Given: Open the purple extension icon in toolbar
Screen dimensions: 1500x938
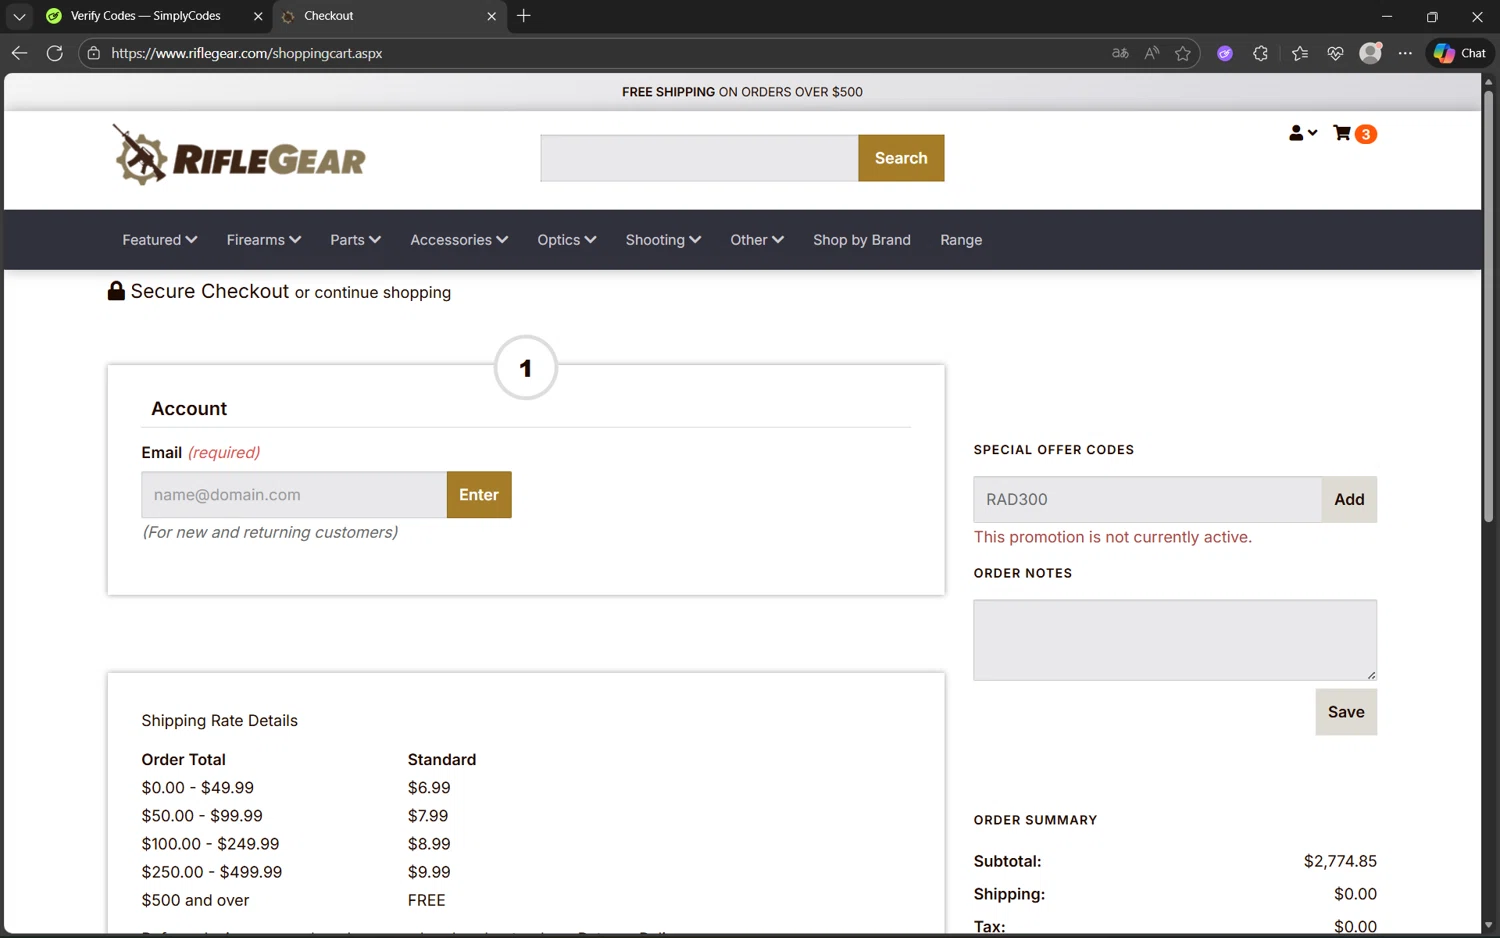Looking at the screenshot, I should coord(1225,53).
